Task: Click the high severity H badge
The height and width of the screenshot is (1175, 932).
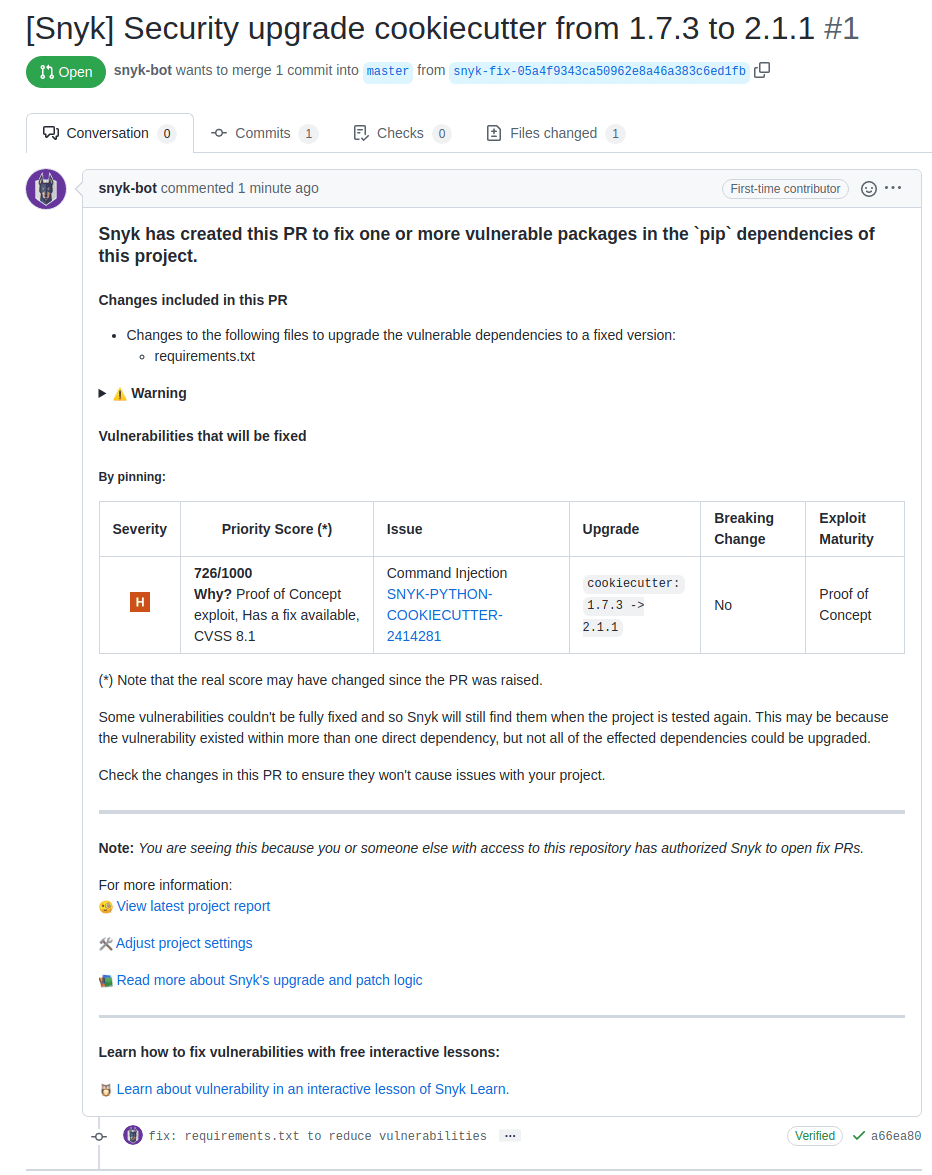Action: click(x=140, y=602)
